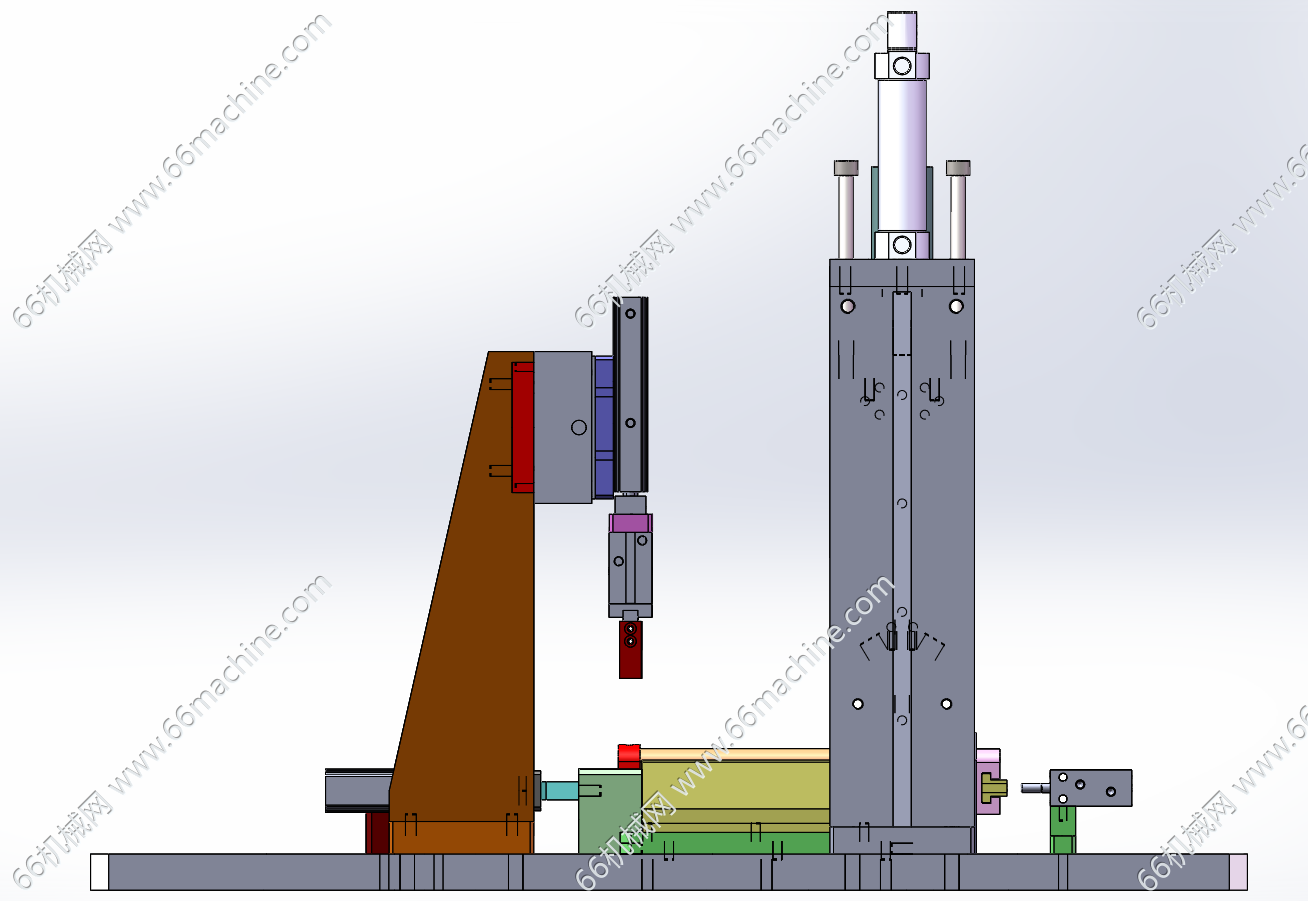Select the small red block on yellow part
1308x901 pixels.
[x=629, y=756]
